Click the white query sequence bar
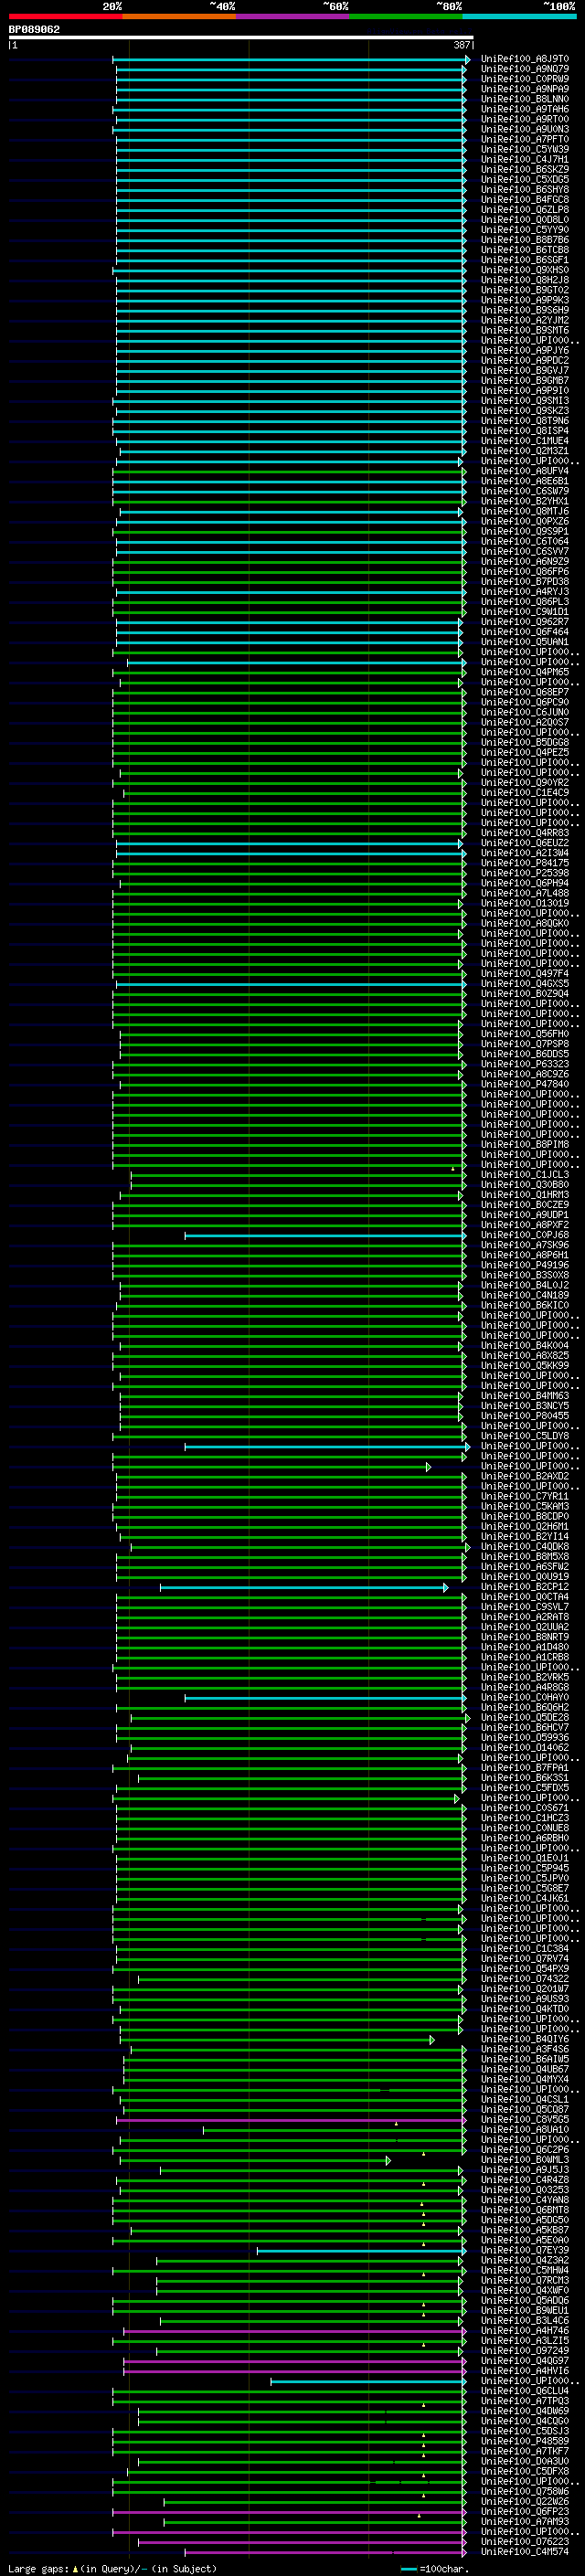 (x=241, y=37)
